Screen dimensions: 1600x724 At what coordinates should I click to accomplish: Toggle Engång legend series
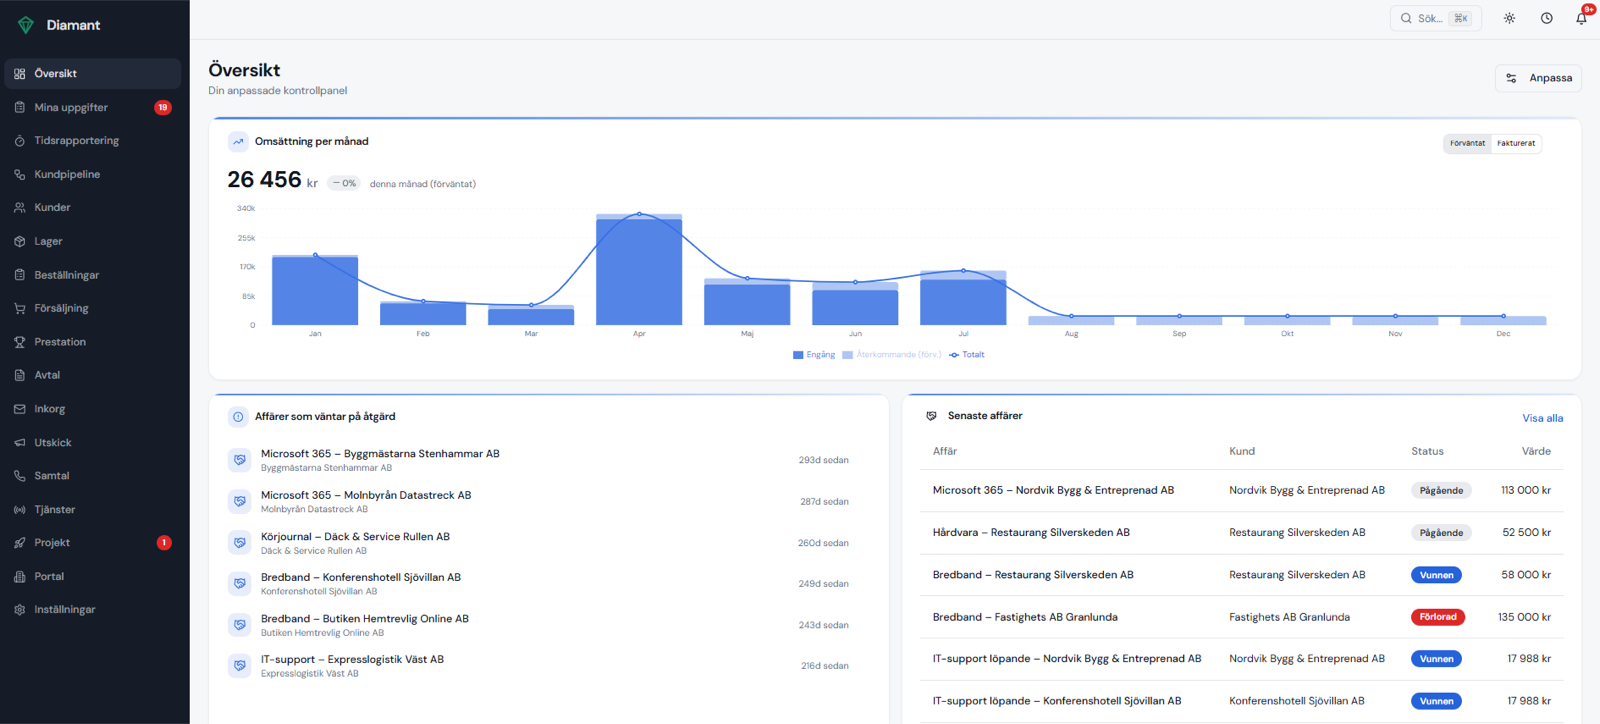click(813, 355)
